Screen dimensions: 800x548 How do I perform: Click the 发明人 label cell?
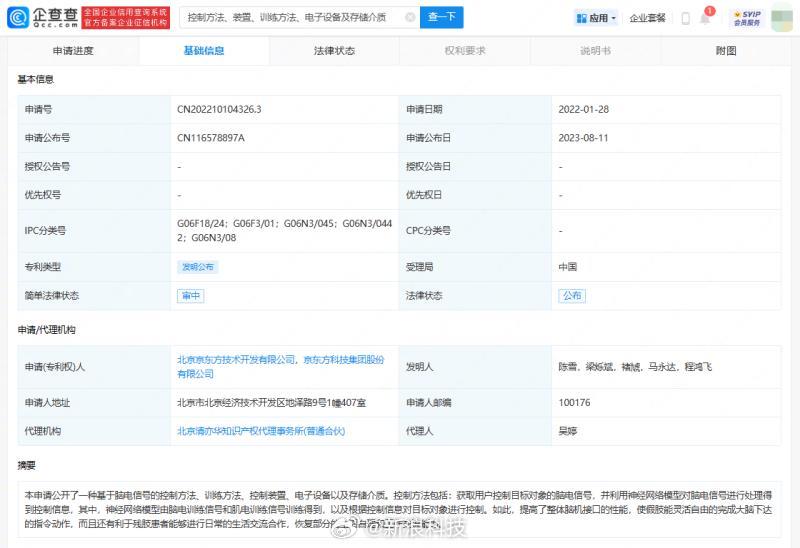pyautogui.click(x=475, y=367)
